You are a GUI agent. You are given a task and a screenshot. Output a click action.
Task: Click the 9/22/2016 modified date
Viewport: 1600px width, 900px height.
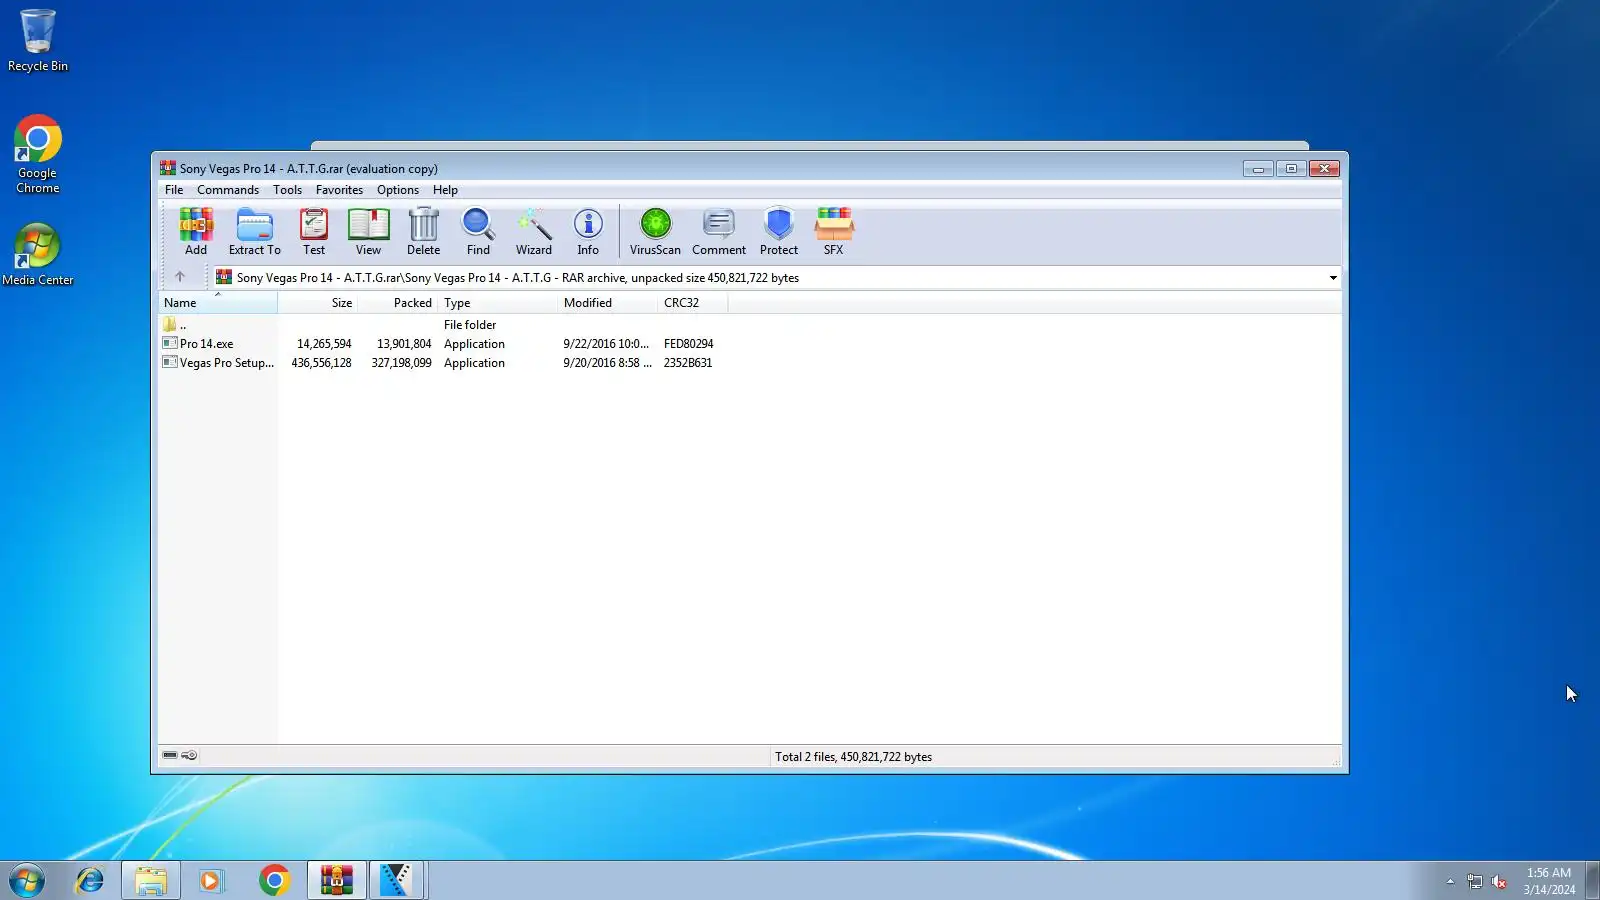click(606, 344)
